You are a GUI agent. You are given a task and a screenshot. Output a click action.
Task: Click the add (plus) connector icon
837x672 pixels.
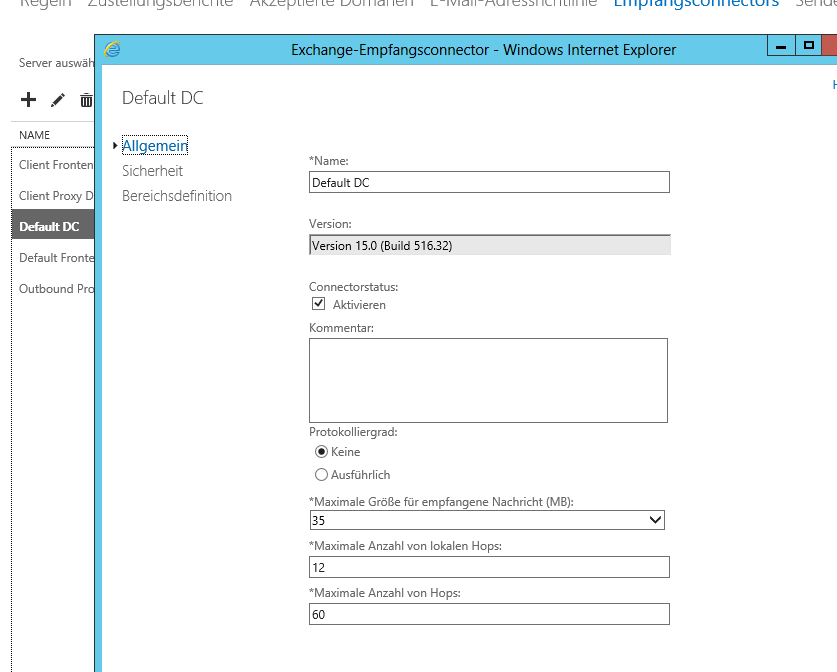click(28, 100)
